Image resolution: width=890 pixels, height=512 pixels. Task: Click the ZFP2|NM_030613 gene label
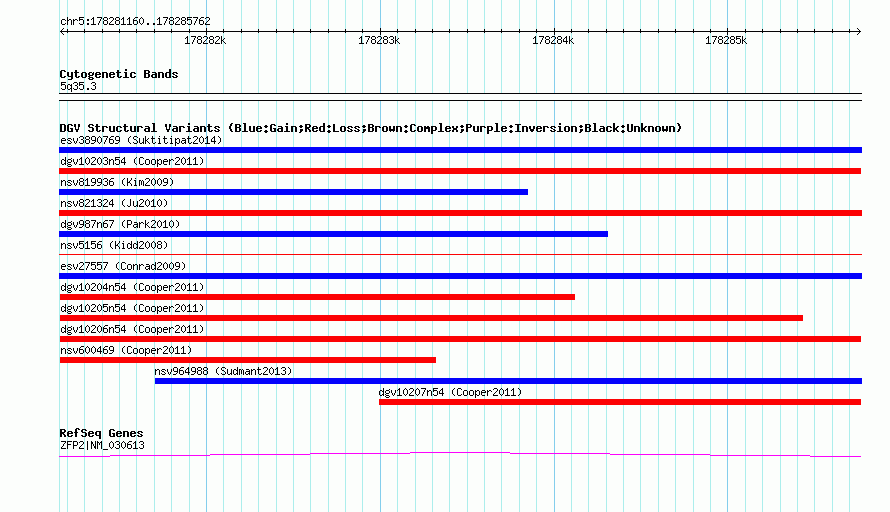click(x=102, y=446)
